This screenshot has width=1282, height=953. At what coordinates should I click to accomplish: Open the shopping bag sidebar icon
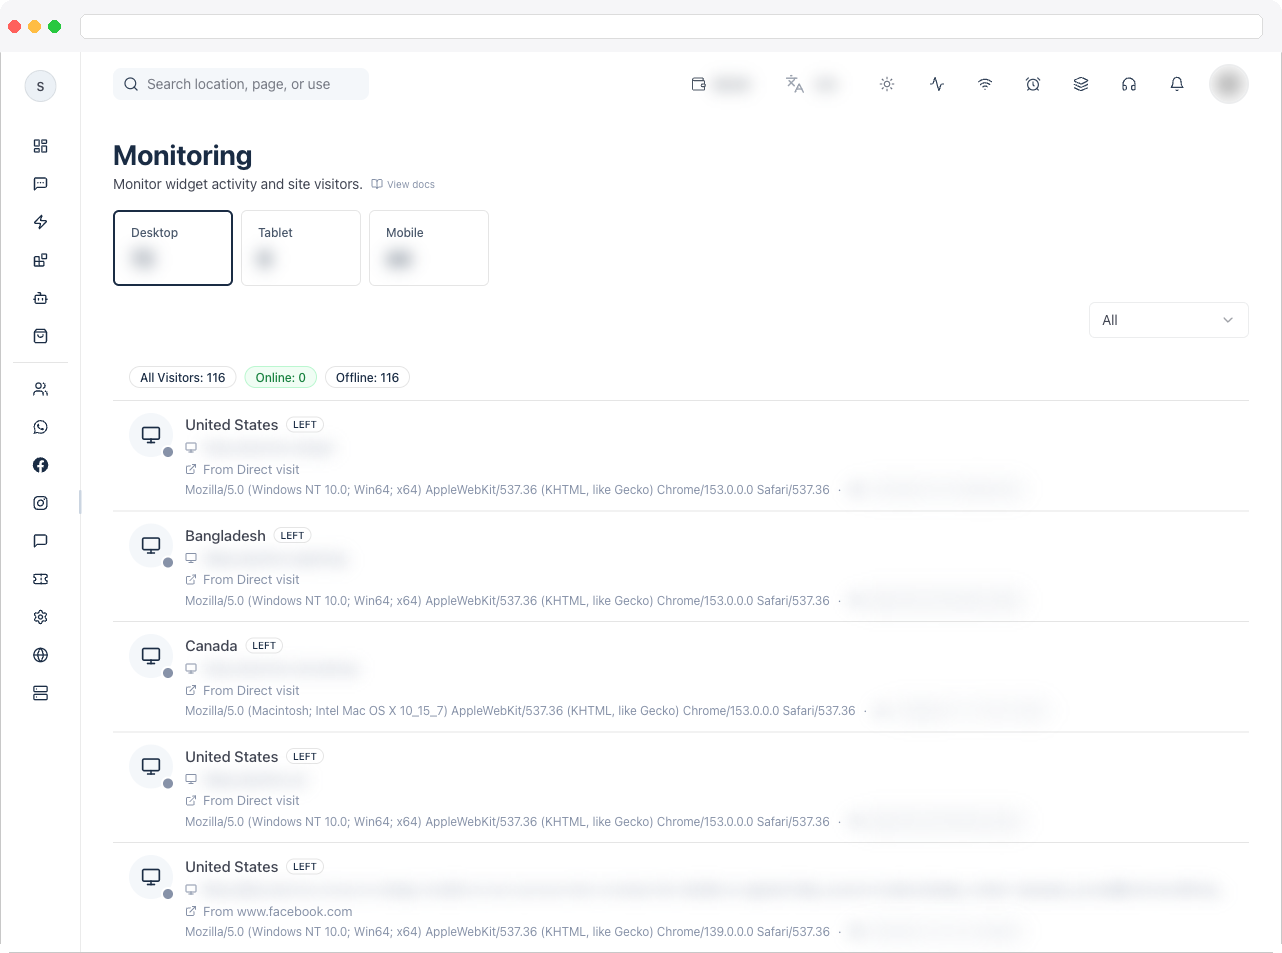point(40,336)
